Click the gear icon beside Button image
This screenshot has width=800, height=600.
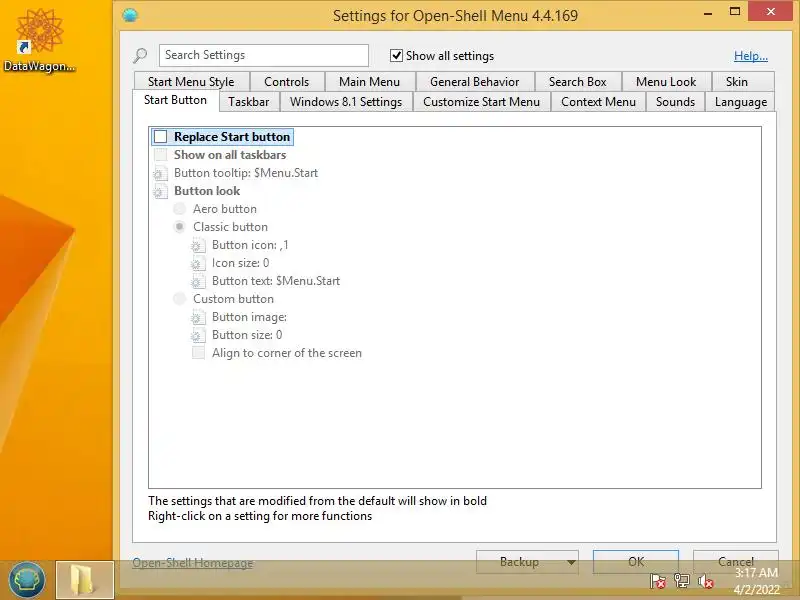(x=198, y=317)
